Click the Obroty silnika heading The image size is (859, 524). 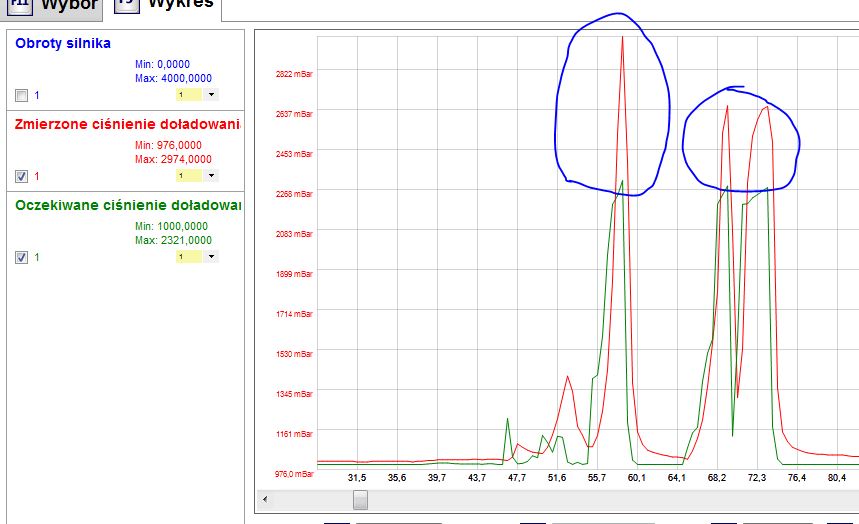click(x=63, y=43)
